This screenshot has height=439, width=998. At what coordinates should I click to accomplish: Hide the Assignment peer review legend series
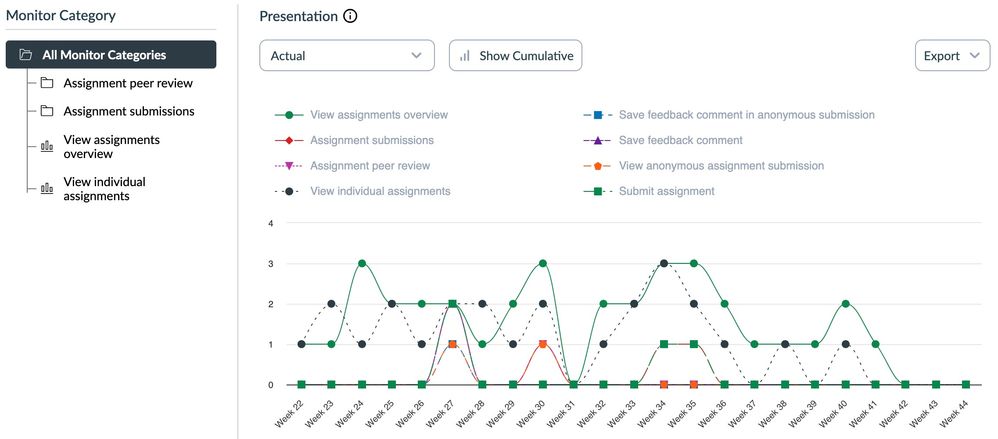click(x=371, y=166)
